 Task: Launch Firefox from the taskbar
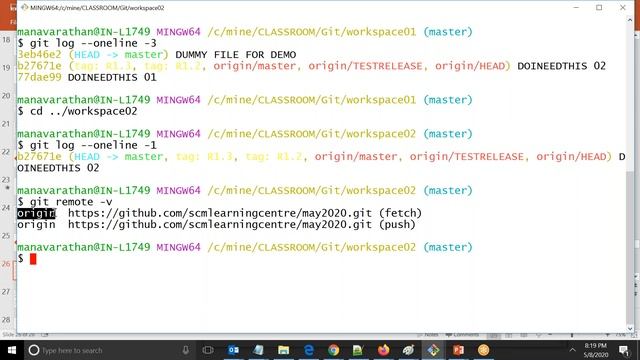click(x=383, y=350)
